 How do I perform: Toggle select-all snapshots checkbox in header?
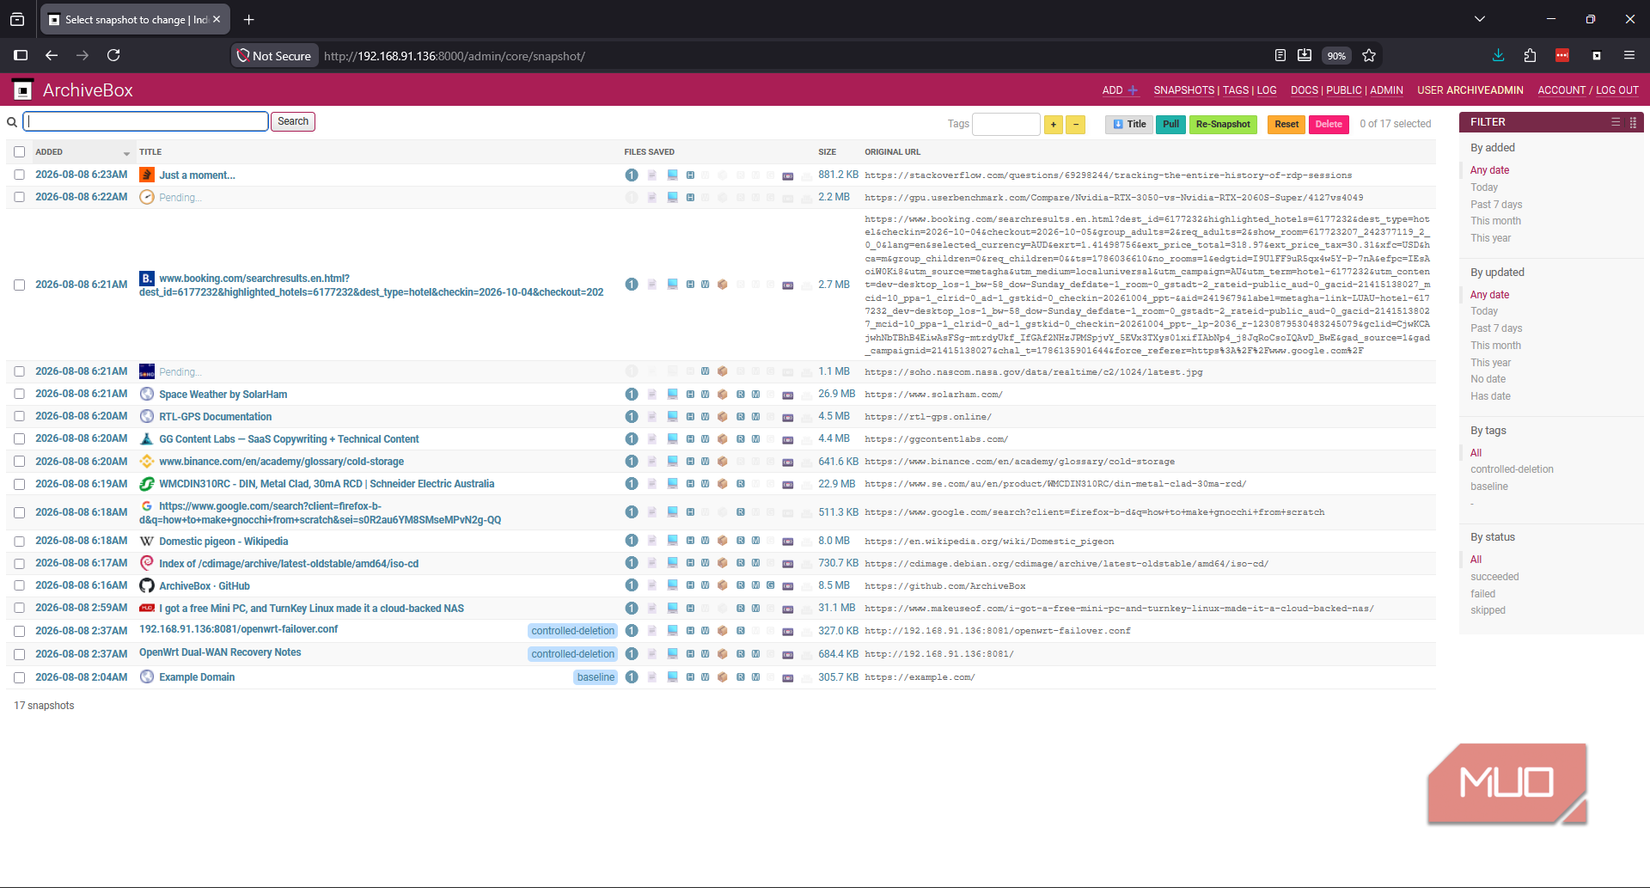point(19,152)
